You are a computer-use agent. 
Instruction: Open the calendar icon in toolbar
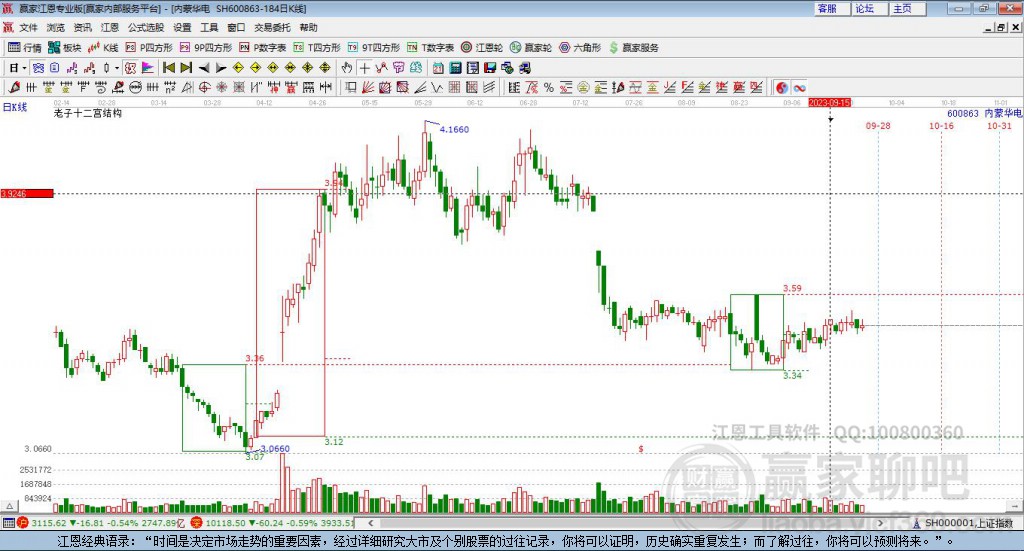tap(438, 68)
